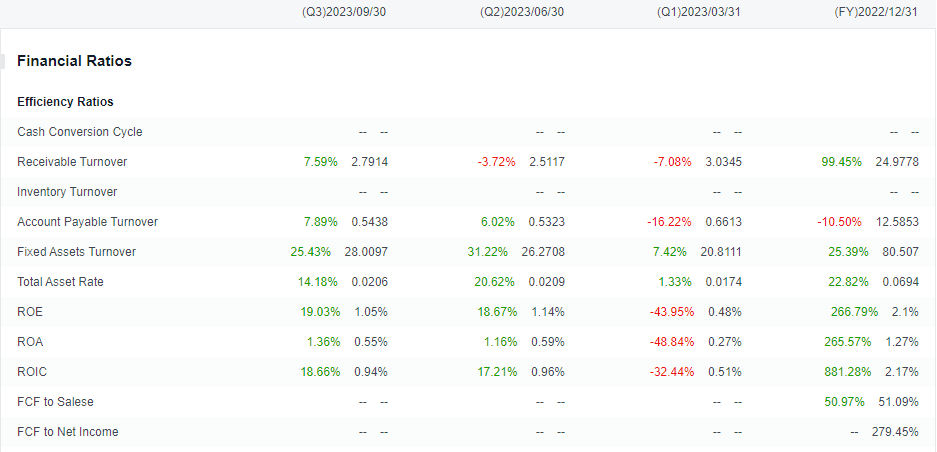Viewport: 937px width, 452px height.
Task: Click the Fixed Assets Turnover row label
Action: point(76,252)
